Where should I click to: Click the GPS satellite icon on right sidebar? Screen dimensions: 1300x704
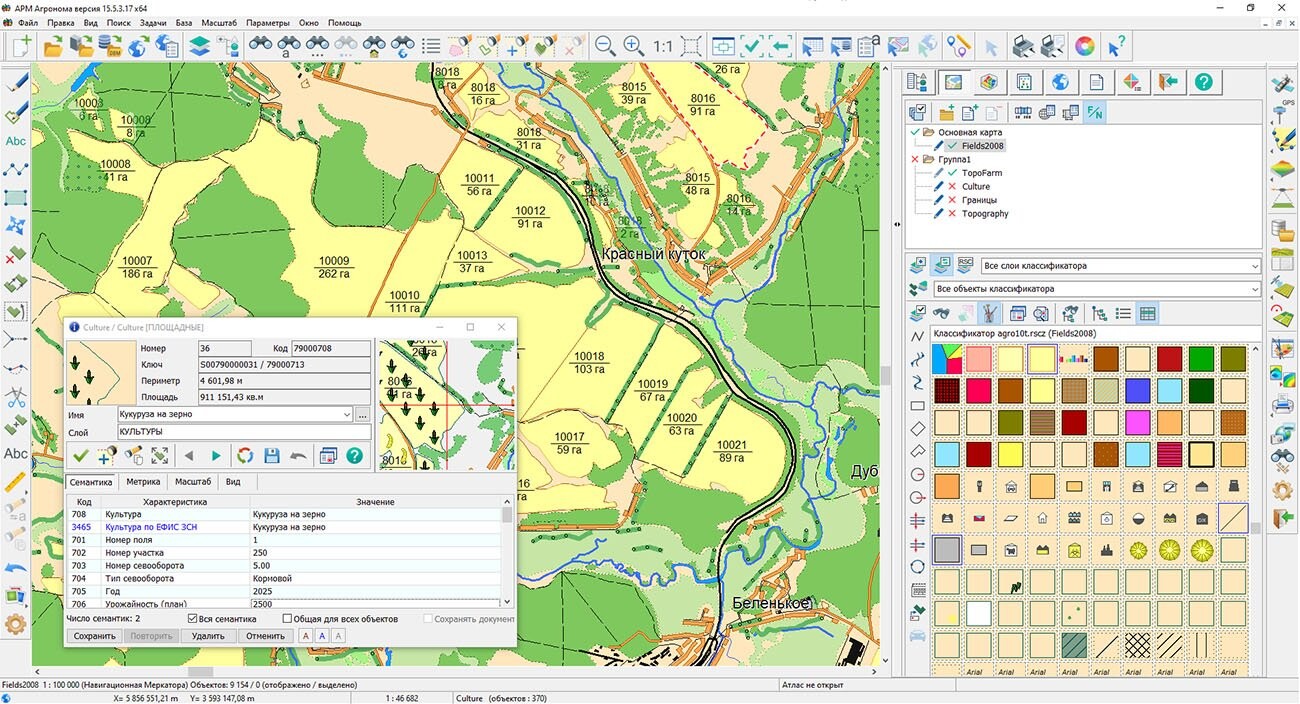(x=1282, y=84)
